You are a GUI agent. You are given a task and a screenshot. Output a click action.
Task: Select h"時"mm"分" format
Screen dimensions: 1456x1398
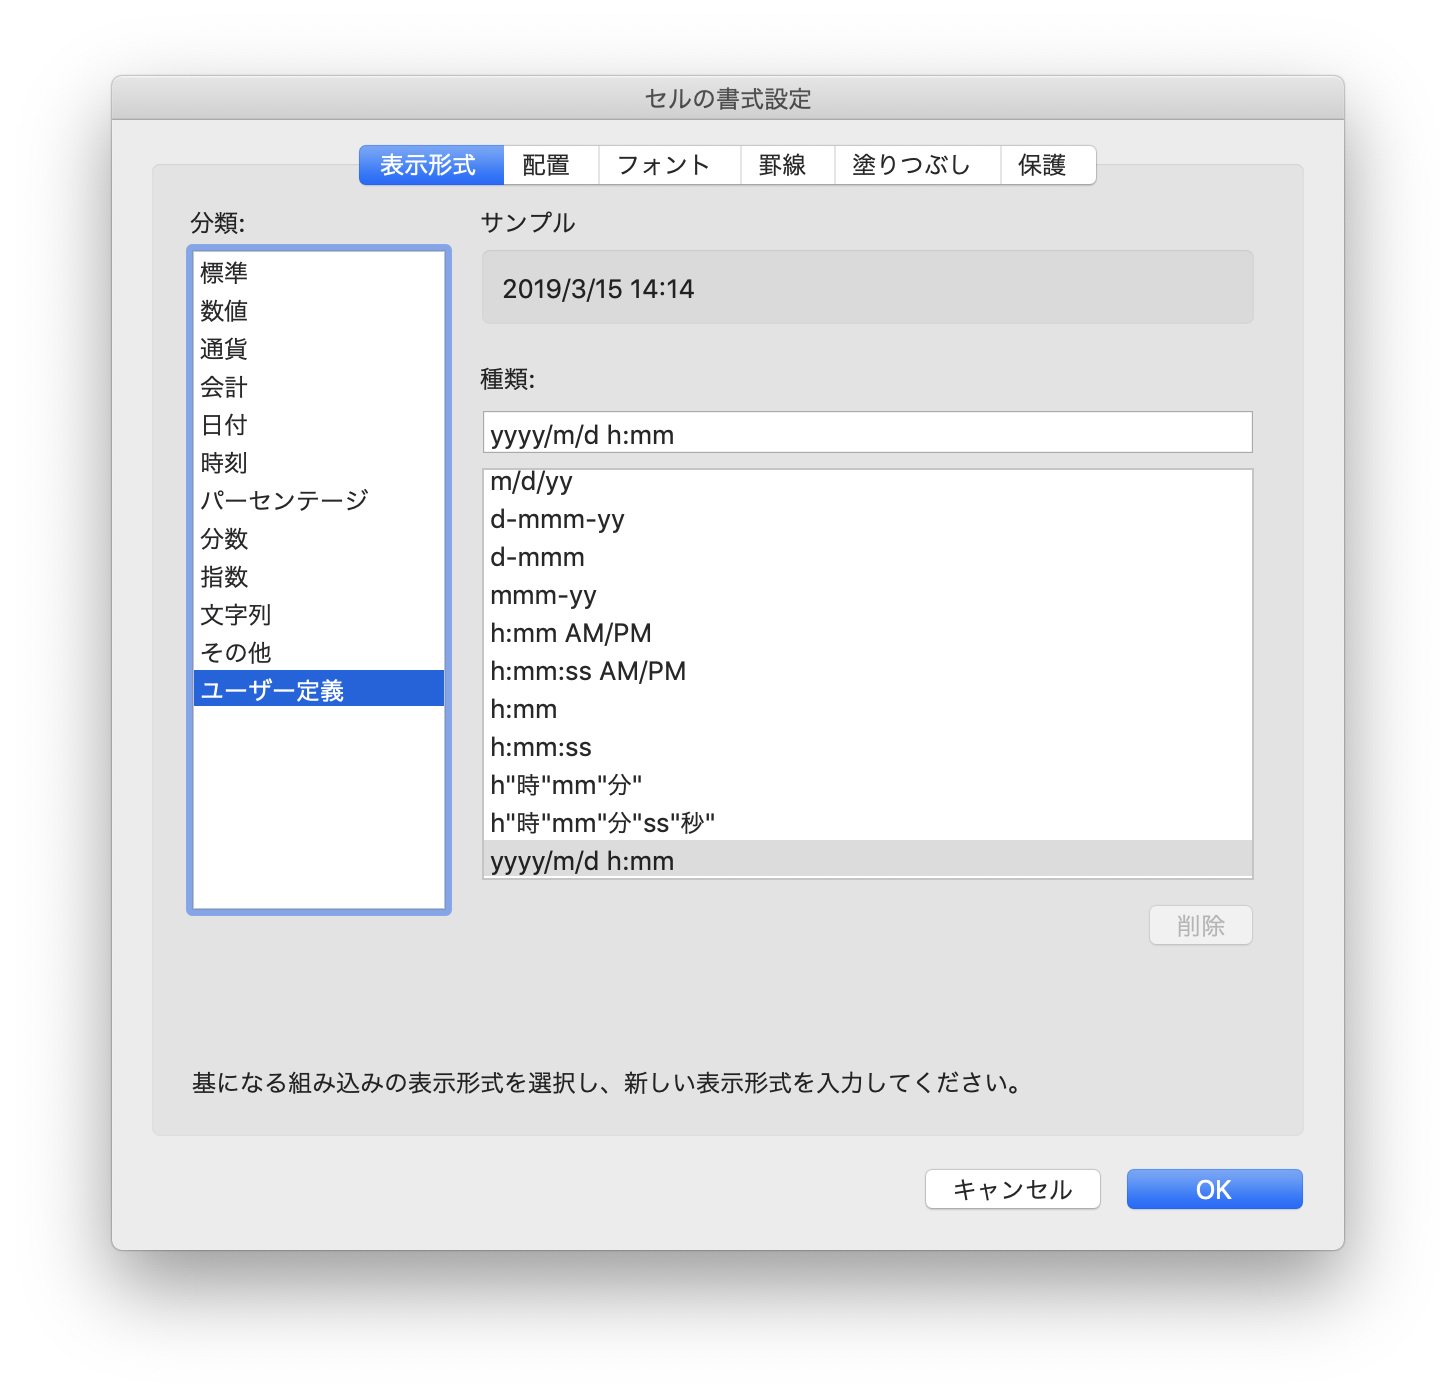click(867, 785)
